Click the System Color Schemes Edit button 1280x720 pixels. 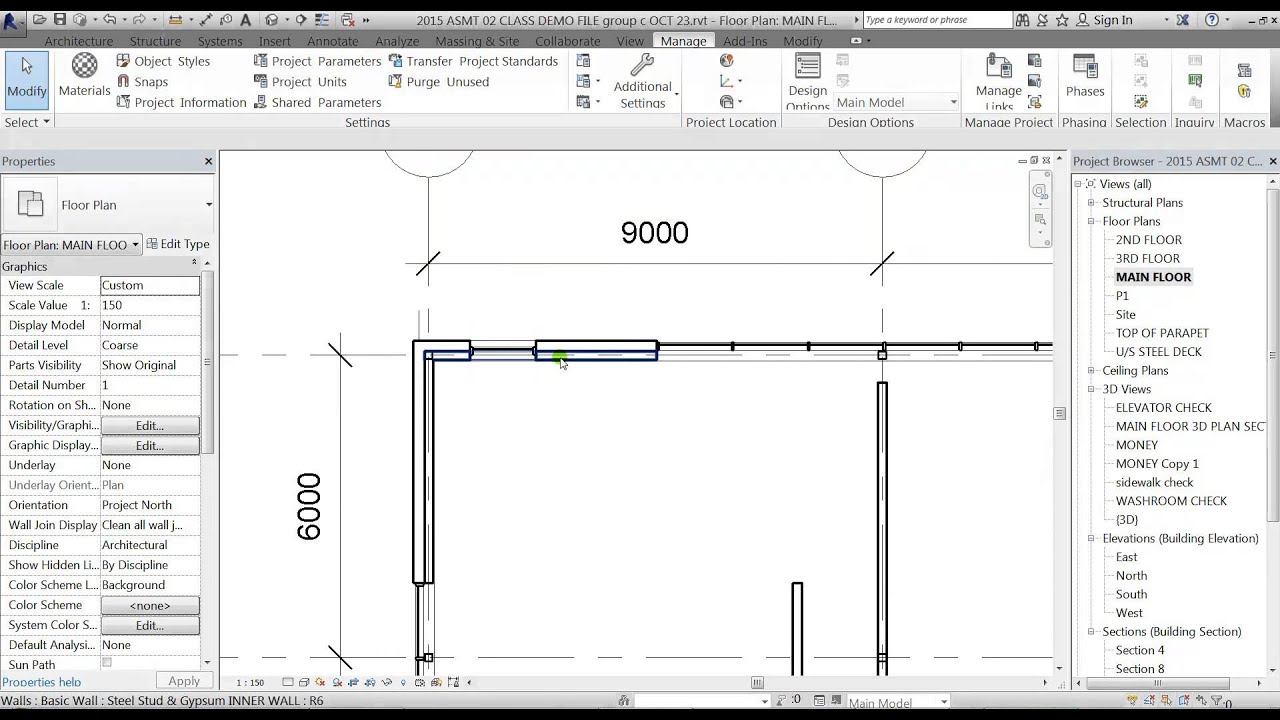pyautogui.click(x=150, y=625)
